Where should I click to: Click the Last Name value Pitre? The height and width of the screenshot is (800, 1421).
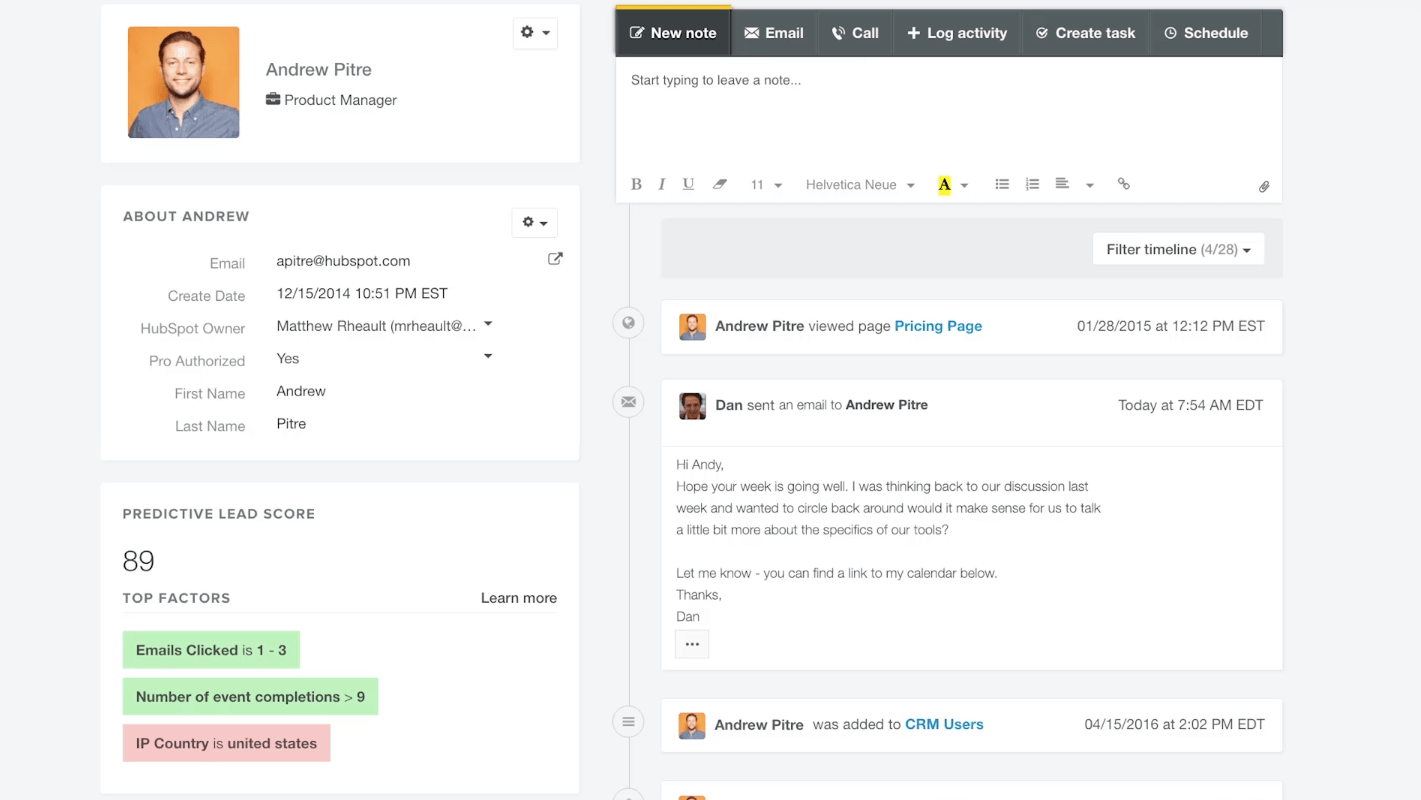pyautogui.click(x=291, y=424)
